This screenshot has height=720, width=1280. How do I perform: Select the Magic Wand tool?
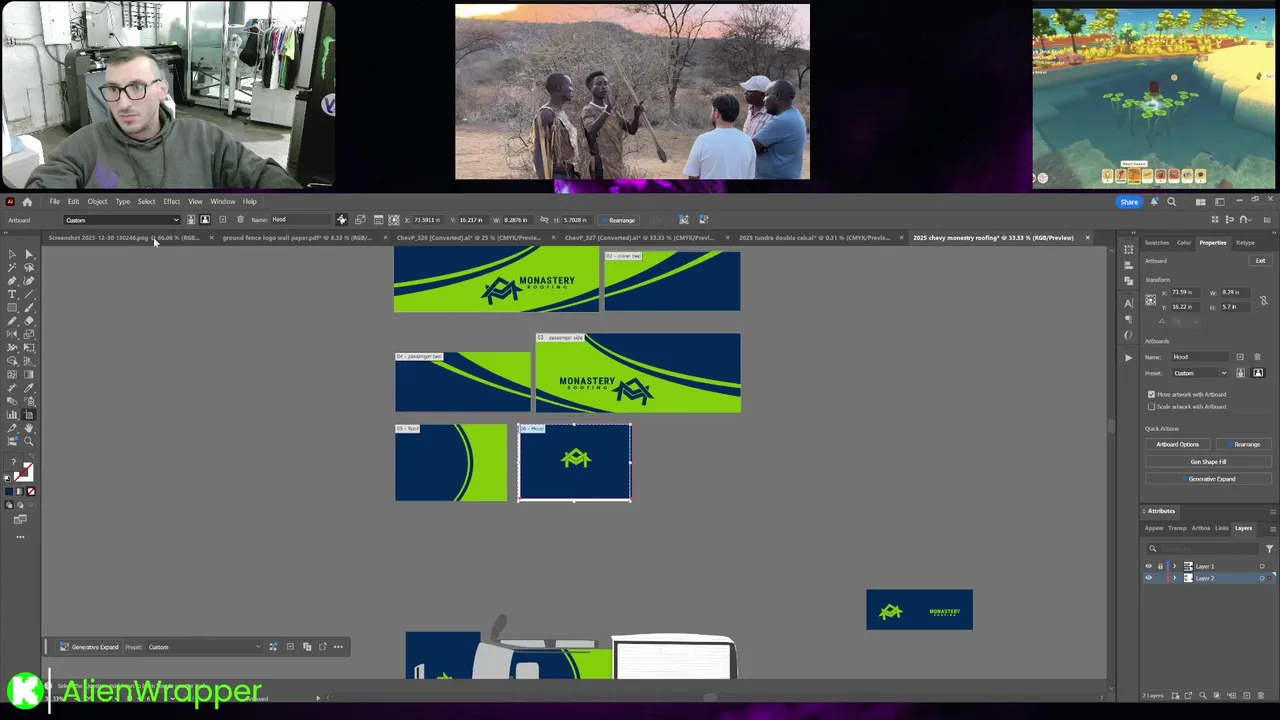(12, 267)
